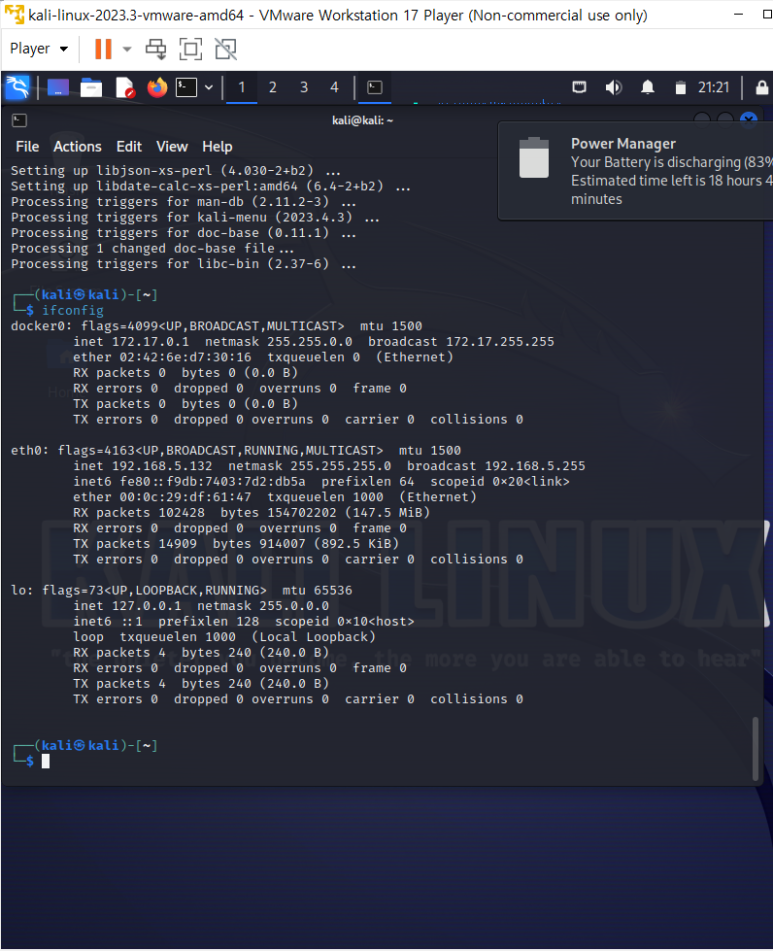Image resolution: width=773 pixels, height=951 pixels.
Task: Launch the text editor icon in panel
Action: (125, 87)
